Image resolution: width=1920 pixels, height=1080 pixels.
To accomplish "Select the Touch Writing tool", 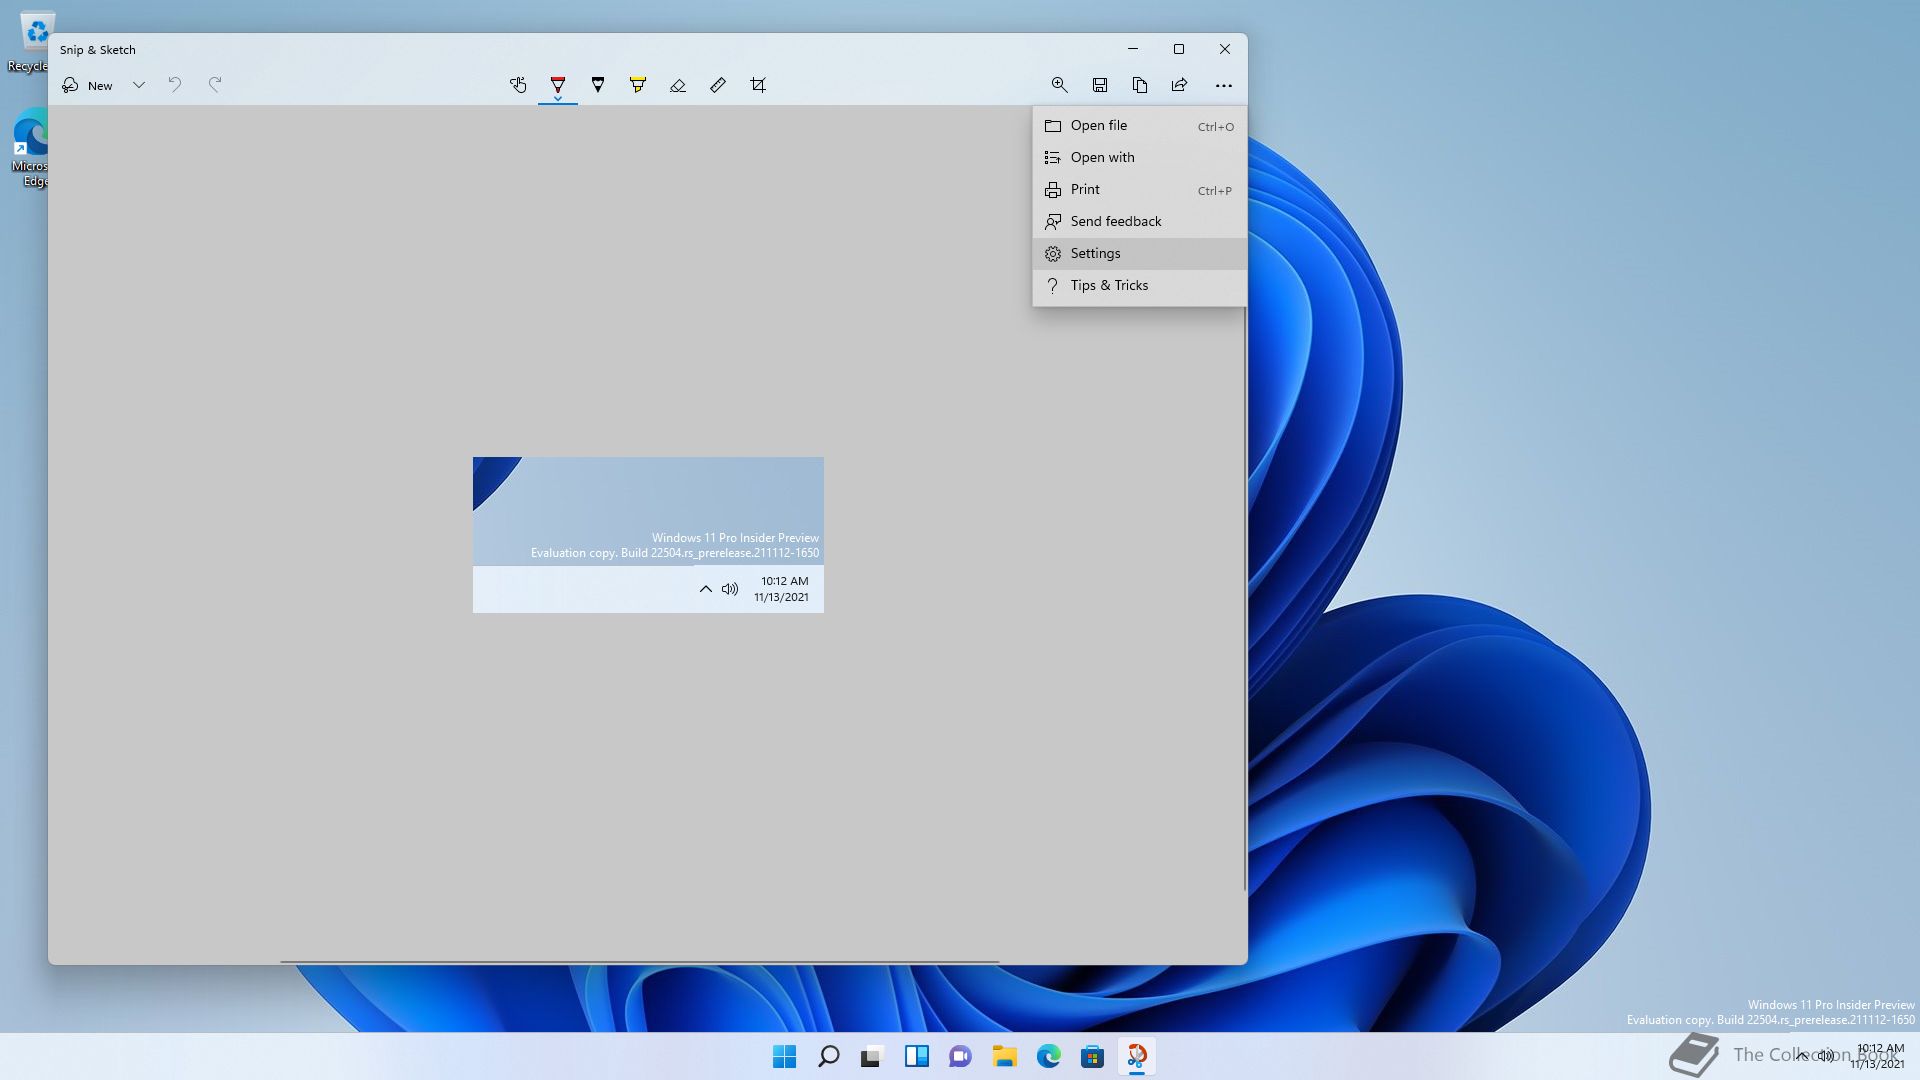I will pyautogui.click(x=518, y=85).
